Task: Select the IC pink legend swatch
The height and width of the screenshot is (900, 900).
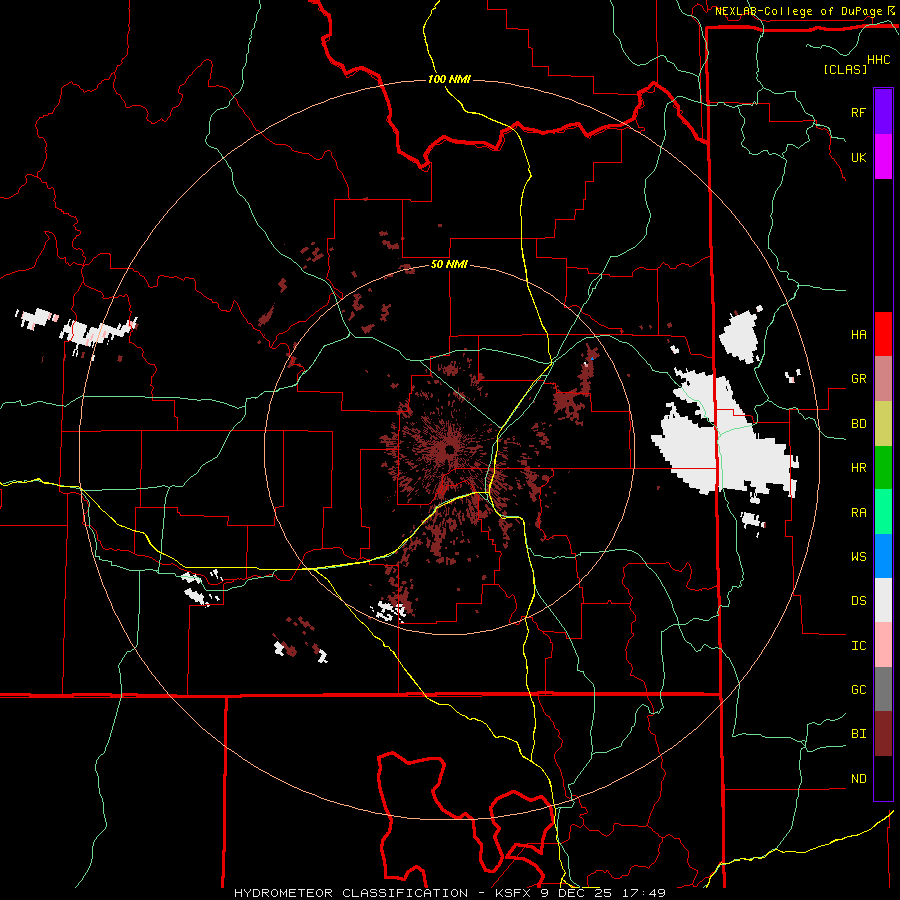Action: (883, 645)
